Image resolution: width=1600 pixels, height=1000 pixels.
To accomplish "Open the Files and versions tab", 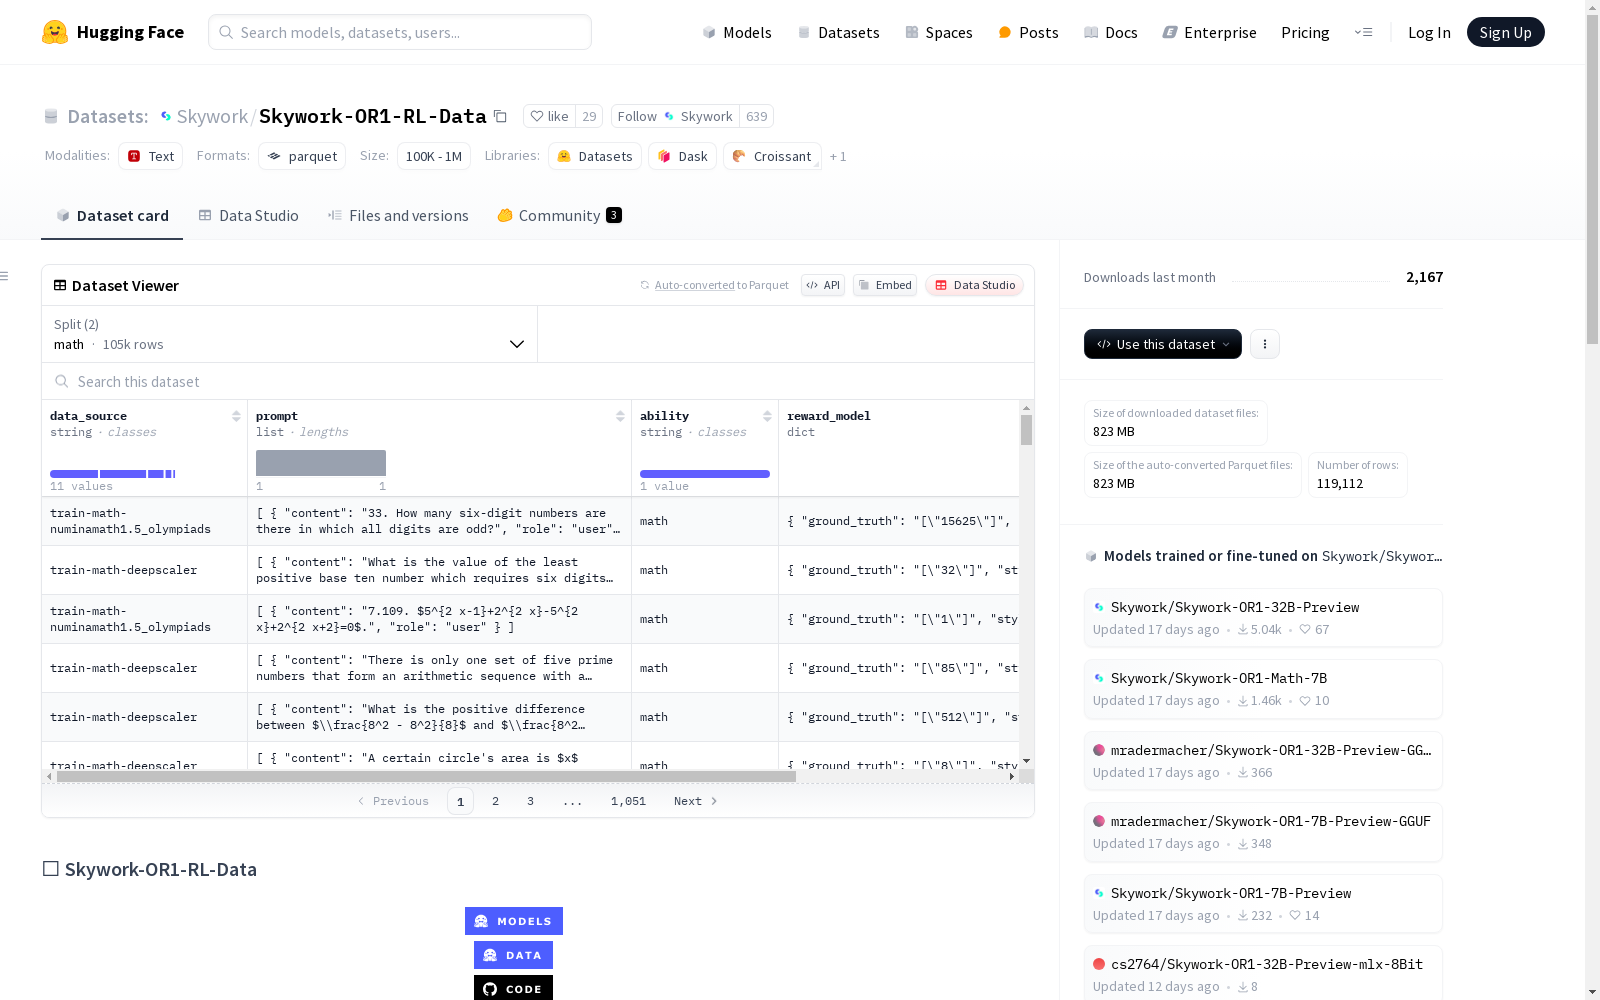I will [398, 216].
